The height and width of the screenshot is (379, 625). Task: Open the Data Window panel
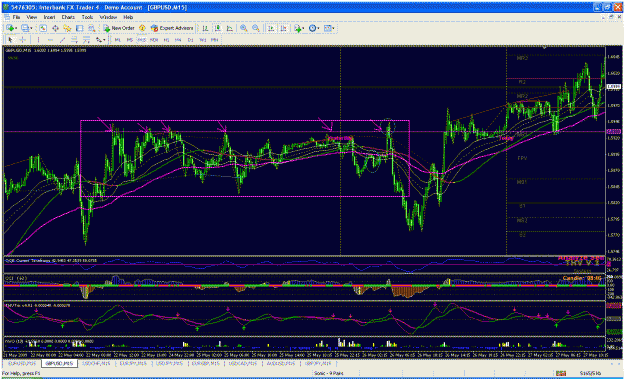[55, 28]
